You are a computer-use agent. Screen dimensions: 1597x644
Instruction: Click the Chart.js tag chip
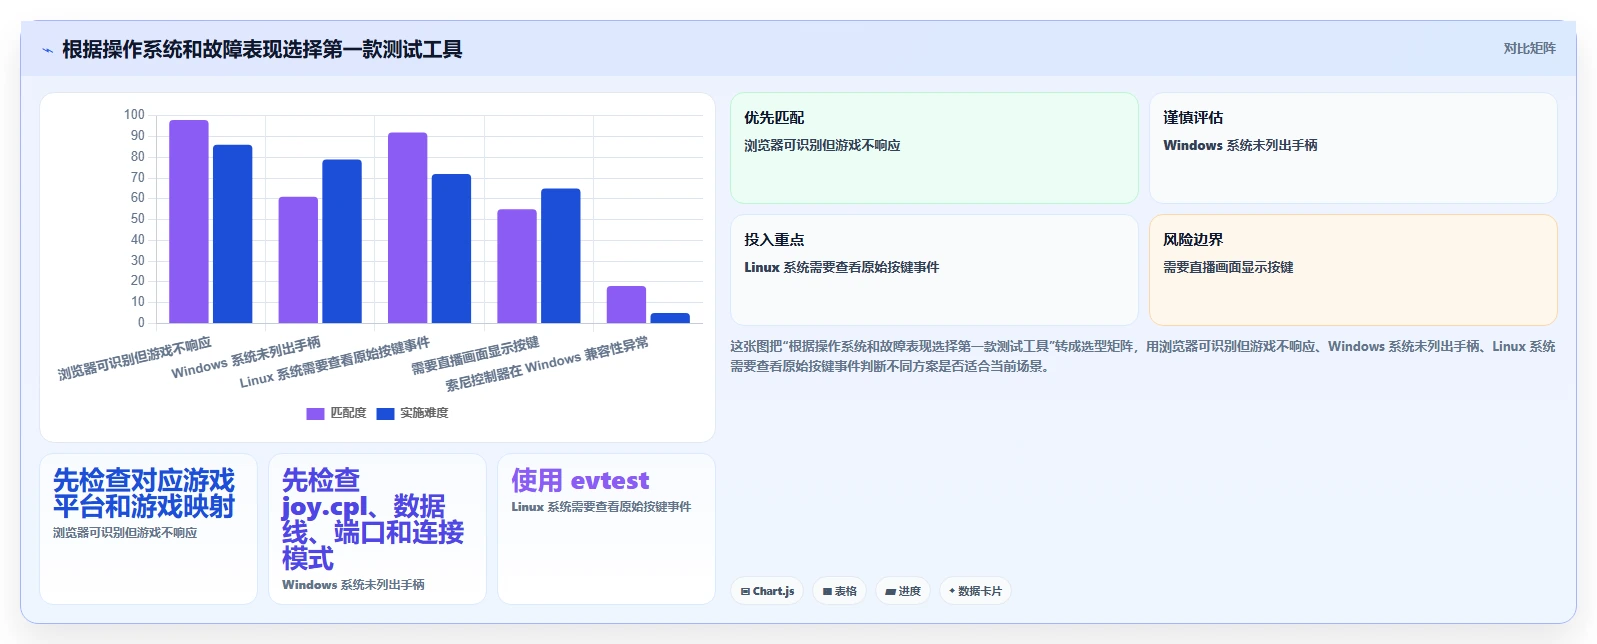pos(767,591)
